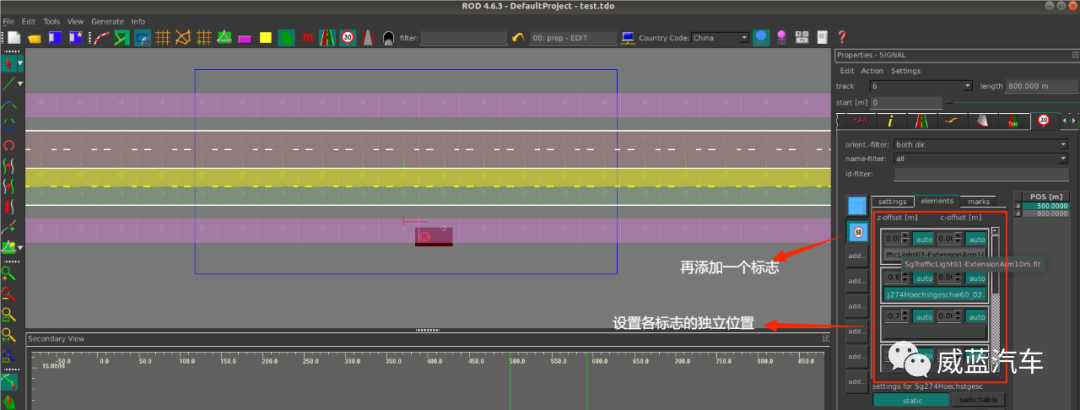Click the red .flt model icon
1080x410 pixels.
click(307, 38)
